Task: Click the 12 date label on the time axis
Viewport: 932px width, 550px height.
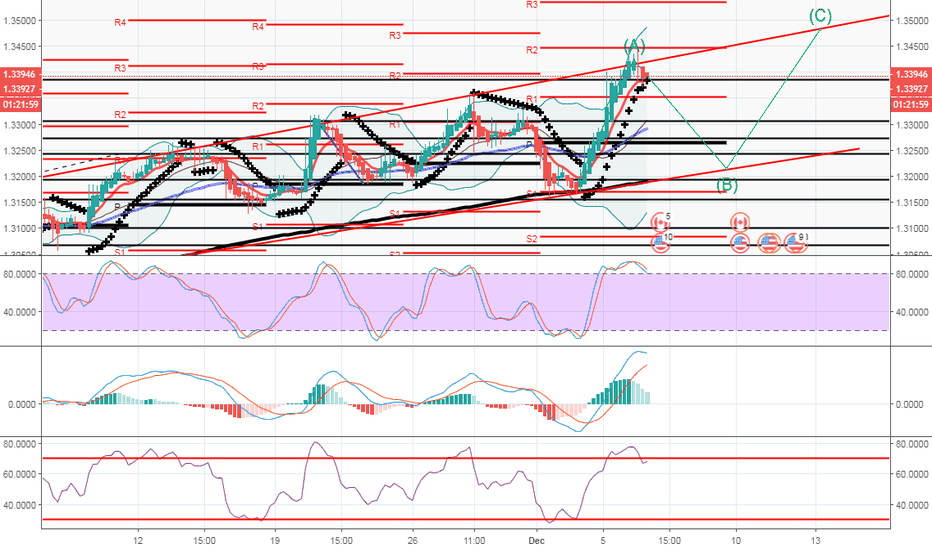Action: pyautogui.click(x=138, y=540)
